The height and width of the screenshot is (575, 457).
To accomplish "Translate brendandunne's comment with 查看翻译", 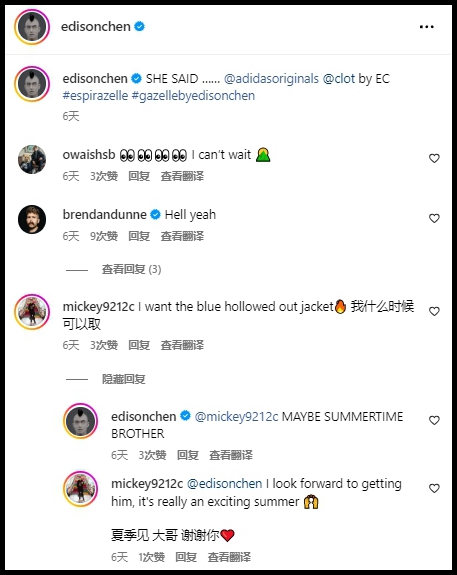I will tap(182, 236).
